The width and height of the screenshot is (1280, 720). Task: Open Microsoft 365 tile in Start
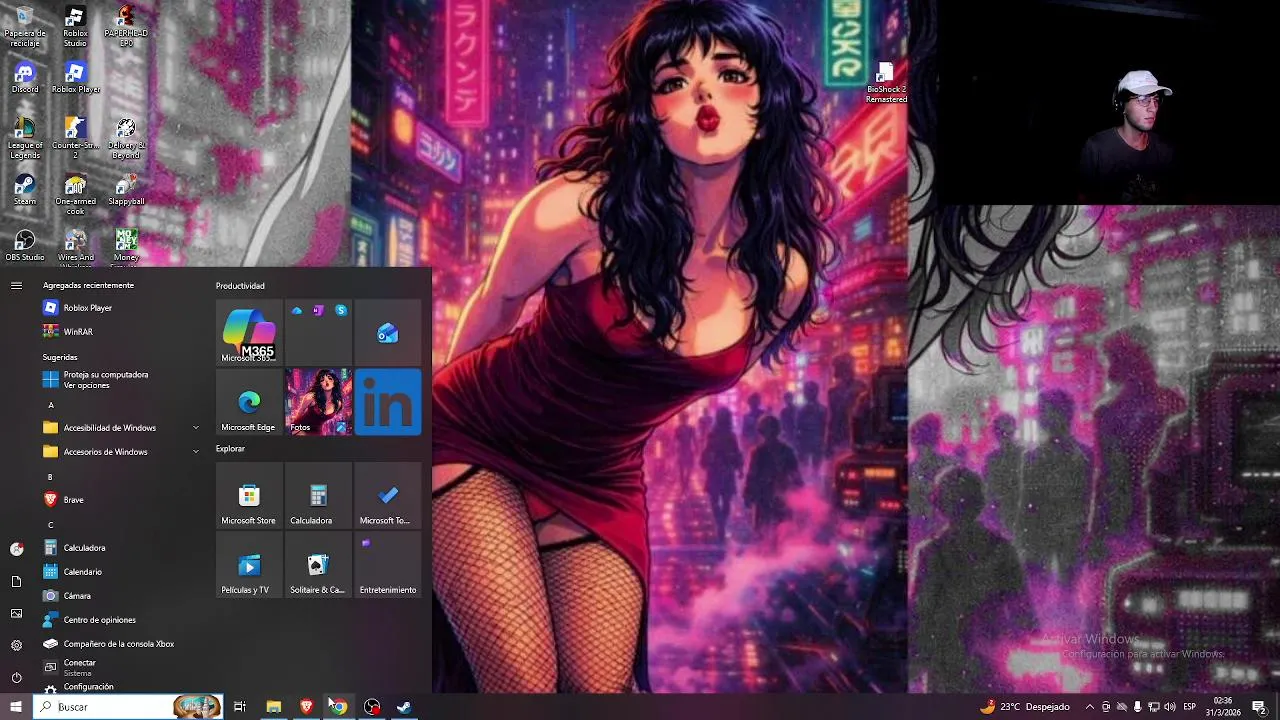coord(249,332)
